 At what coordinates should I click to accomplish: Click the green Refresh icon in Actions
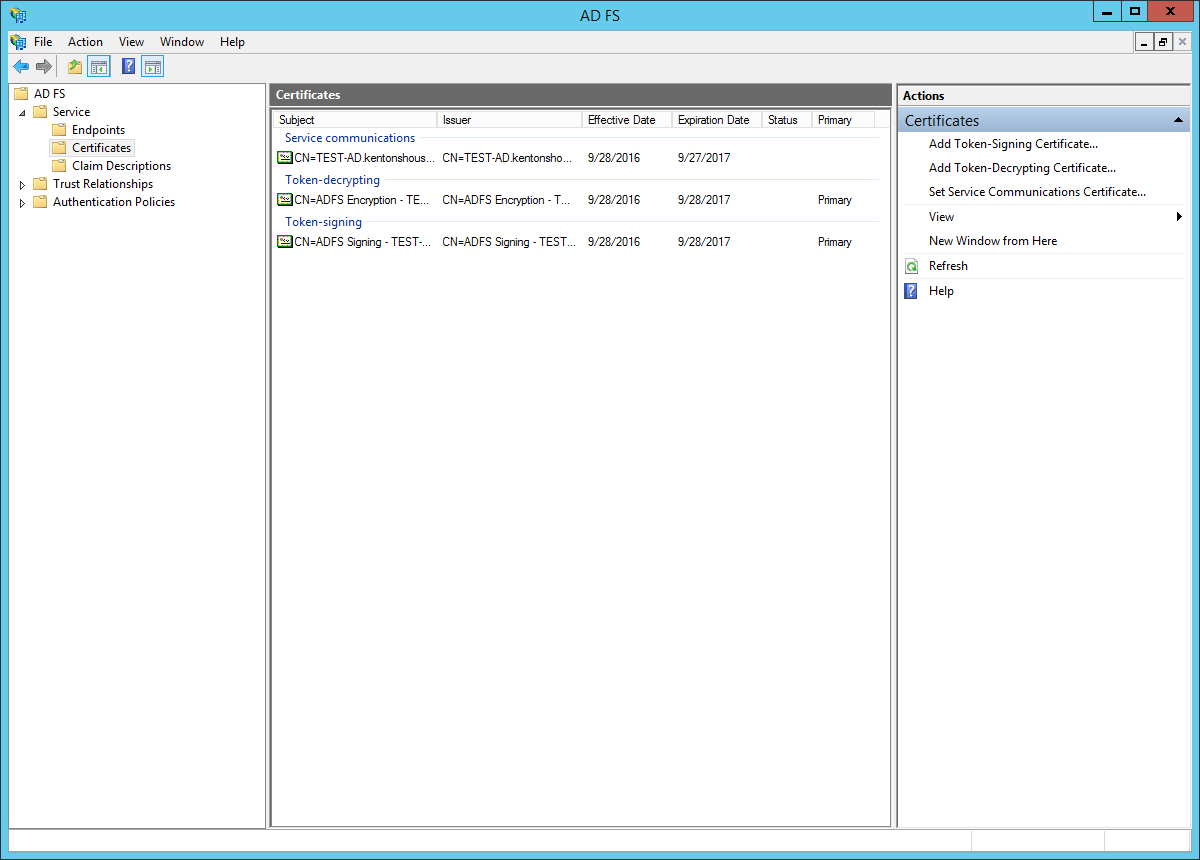coord(911,266)
